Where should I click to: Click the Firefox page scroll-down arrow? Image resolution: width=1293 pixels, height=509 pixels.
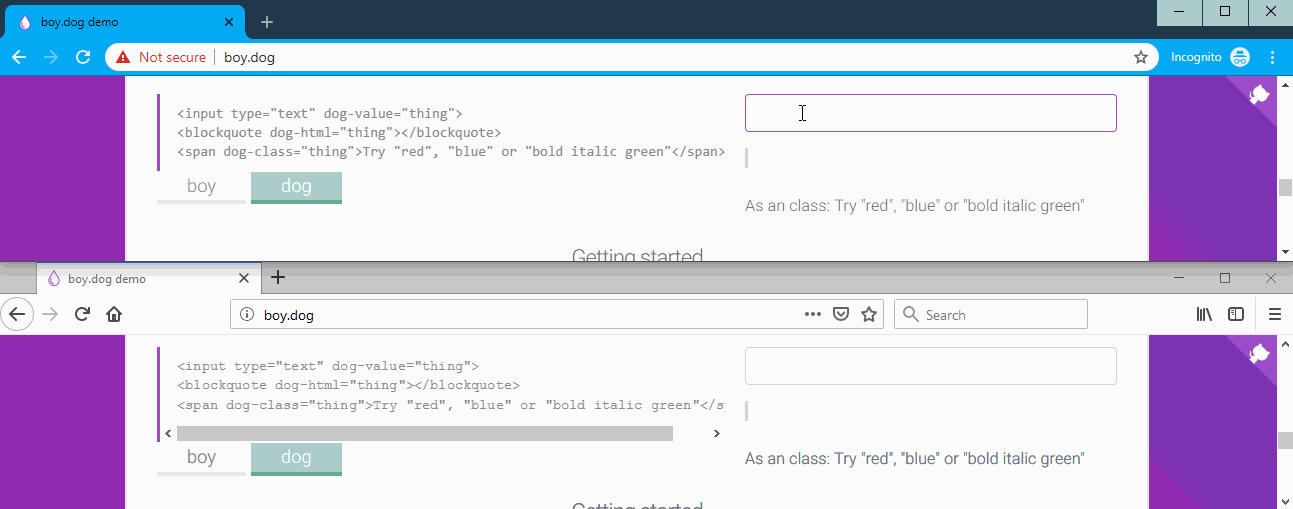tap(1284, 500)
